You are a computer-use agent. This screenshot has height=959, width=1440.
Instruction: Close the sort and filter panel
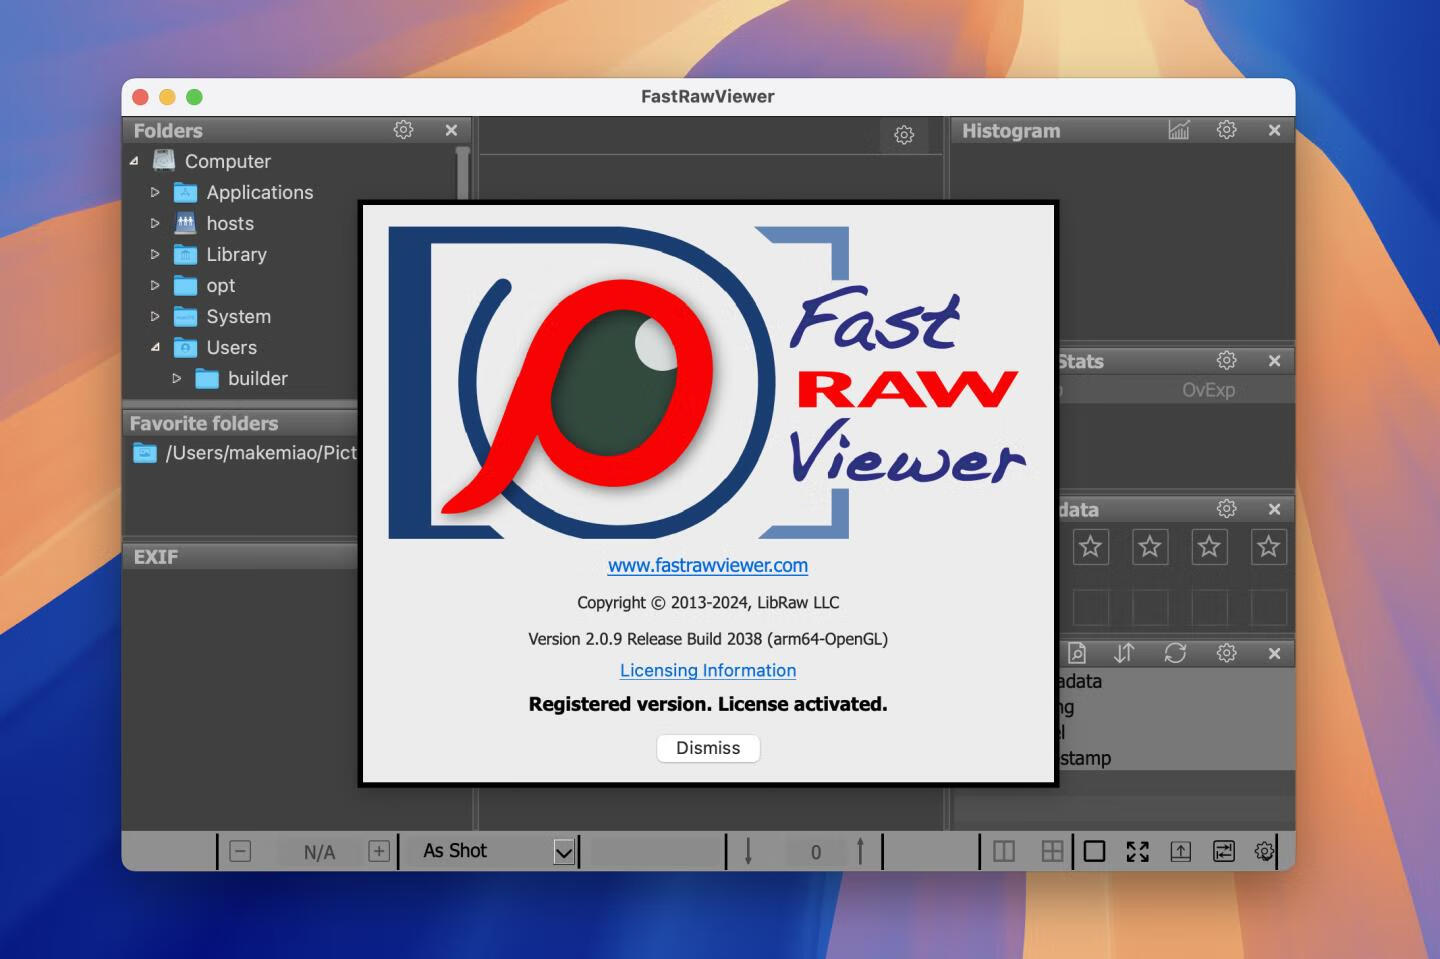click(x=1274, y=653)
